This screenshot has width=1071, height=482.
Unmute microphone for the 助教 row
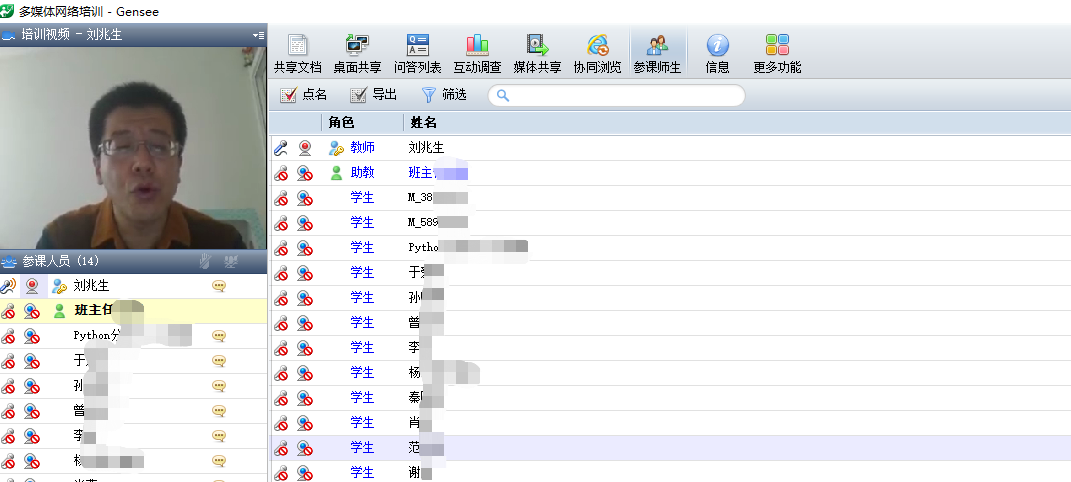[x=281, y=173]
